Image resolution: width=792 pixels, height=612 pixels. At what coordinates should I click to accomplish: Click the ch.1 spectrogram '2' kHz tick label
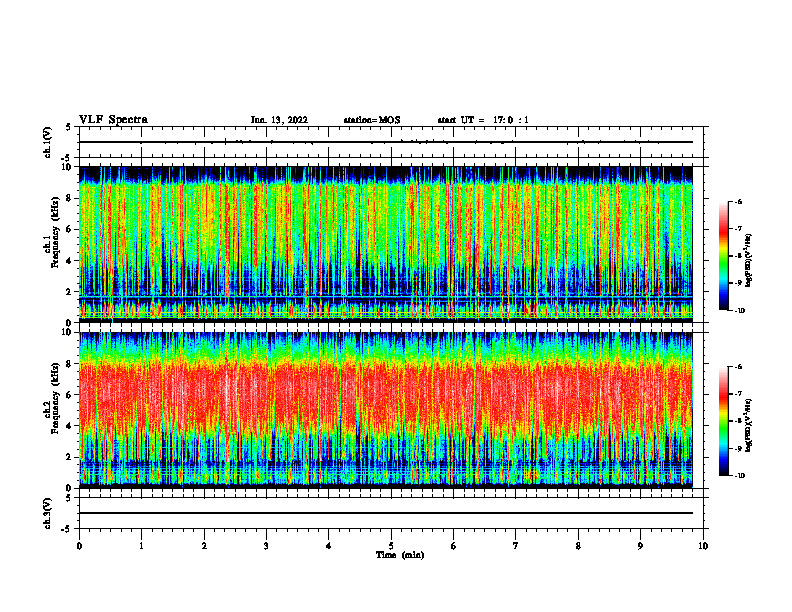(70, 292)
